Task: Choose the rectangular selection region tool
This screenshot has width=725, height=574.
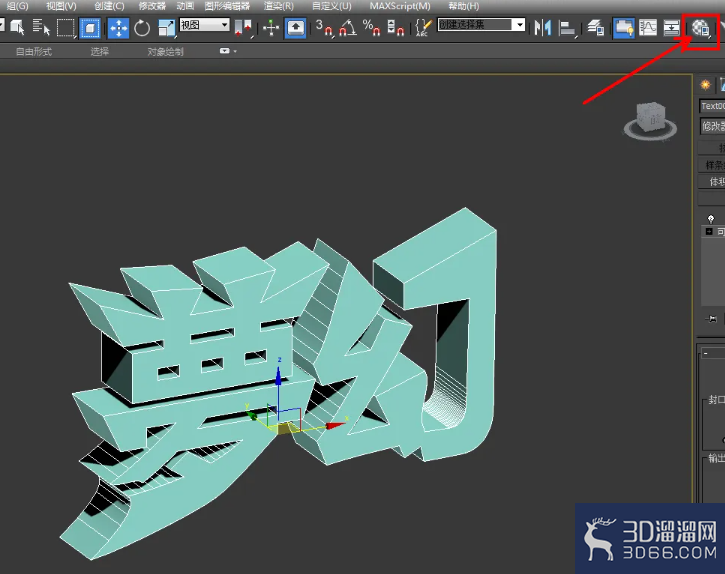Action: [x=66, y=28]
